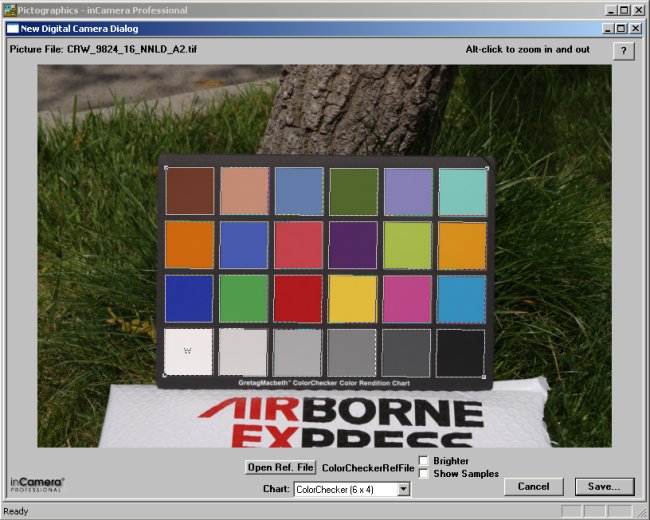Enable the Brighter checkbox

(423, 461)
